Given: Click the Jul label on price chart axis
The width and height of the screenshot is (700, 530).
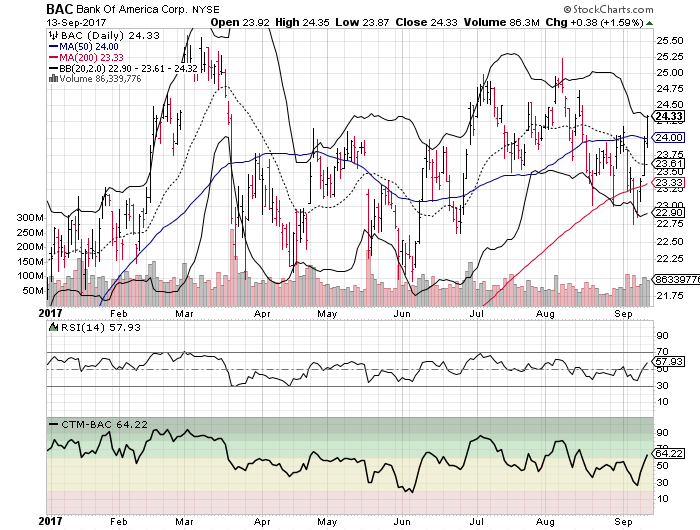Looking at the screenshot, I should pos(477,314).
